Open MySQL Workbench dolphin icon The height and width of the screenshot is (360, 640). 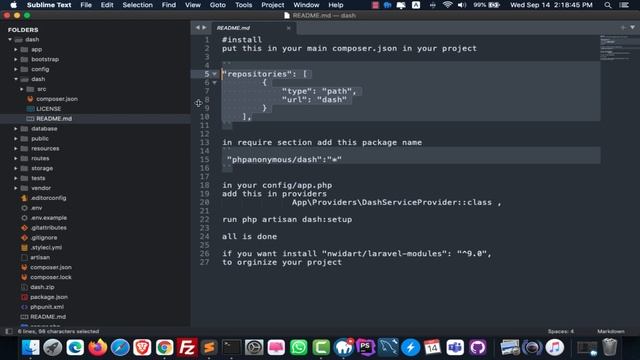pos(388,348)
